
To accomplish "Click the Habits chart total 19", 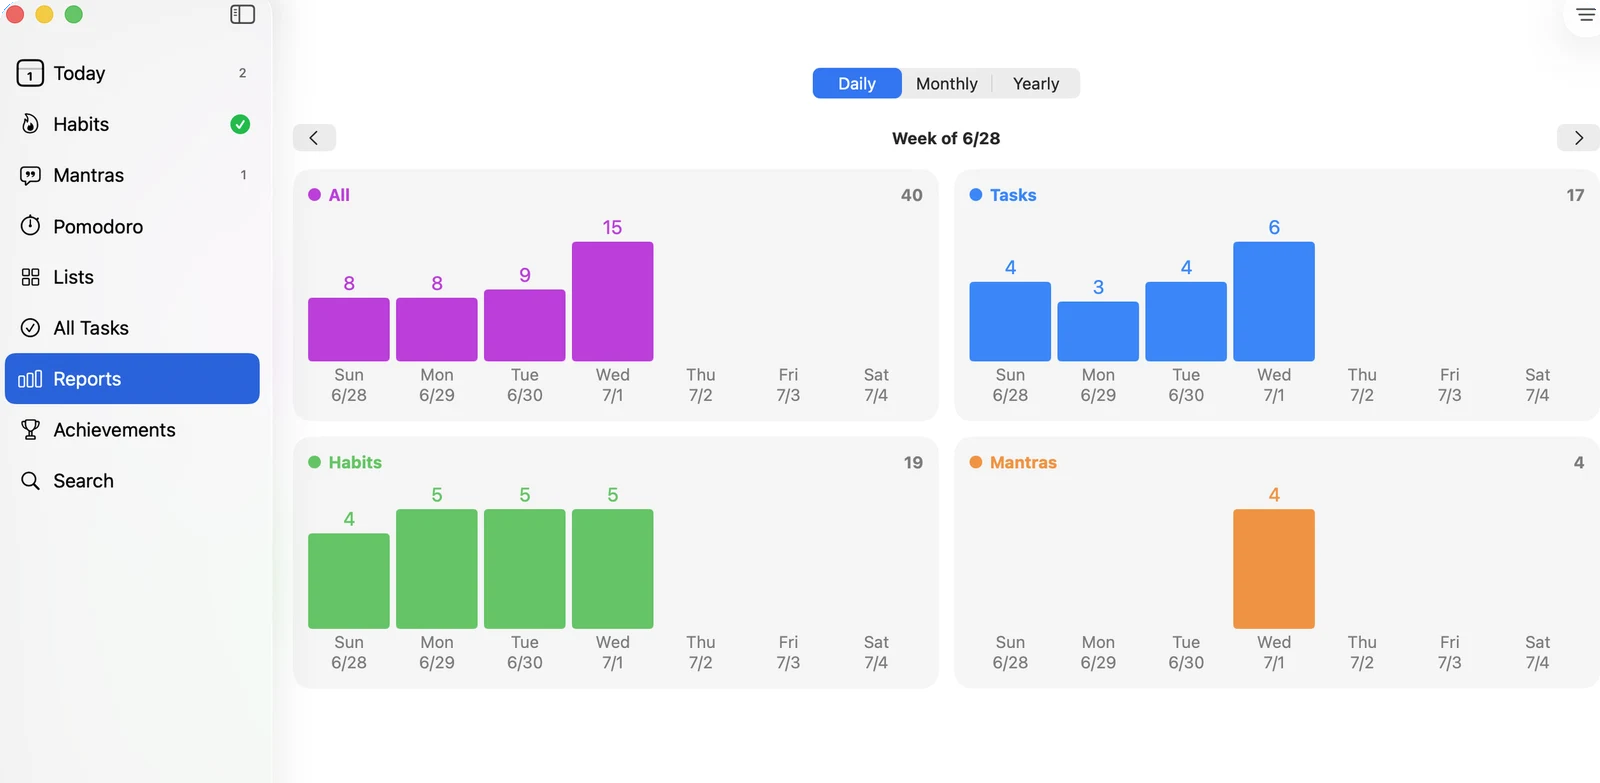I will coord(913,462).
